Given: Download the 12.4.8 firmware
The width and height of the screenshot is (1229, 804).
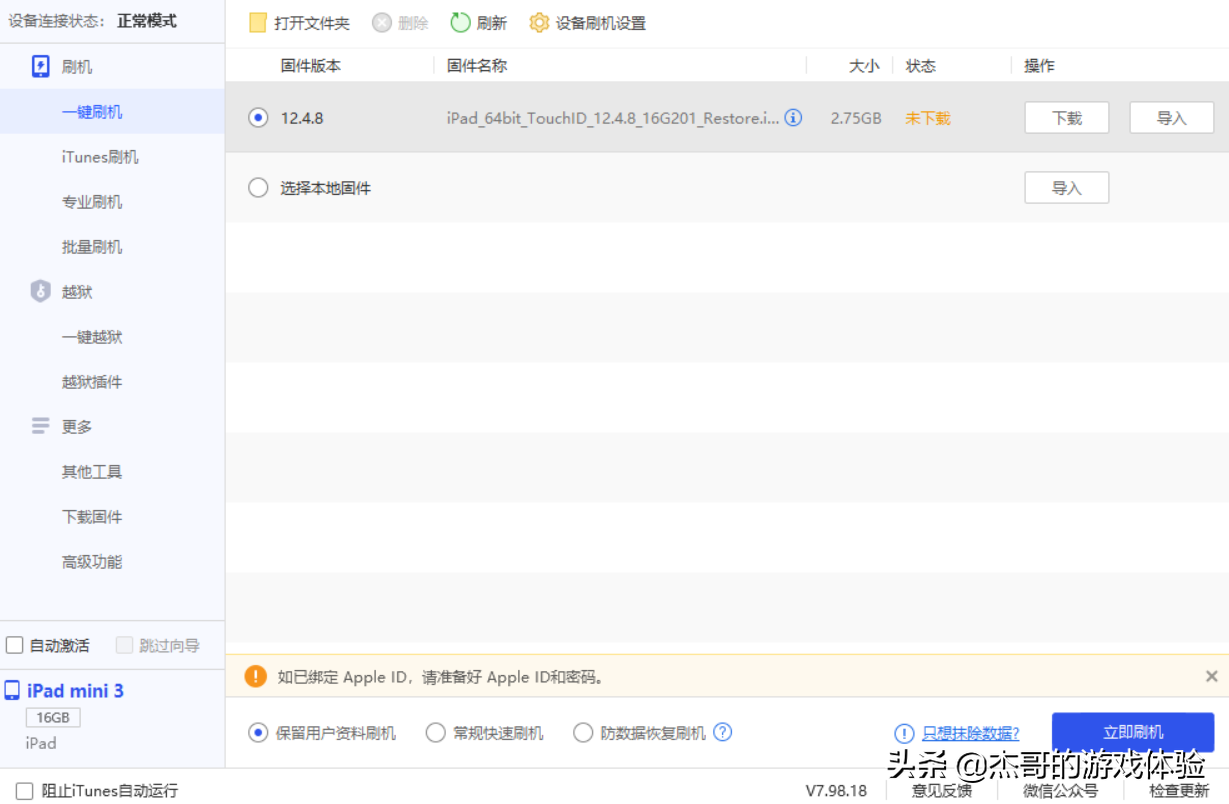Looking at the screenshot, I should coord(1066,117).
